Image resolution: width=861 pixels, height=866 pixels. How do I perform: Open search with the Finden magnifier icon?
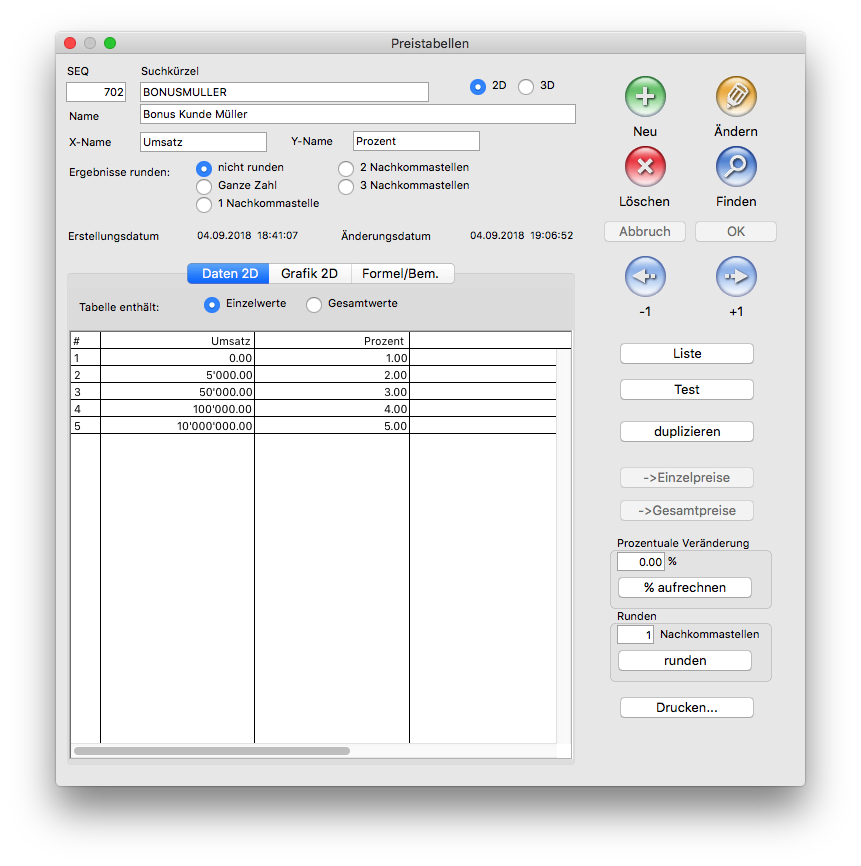click(x=736, y=167)
